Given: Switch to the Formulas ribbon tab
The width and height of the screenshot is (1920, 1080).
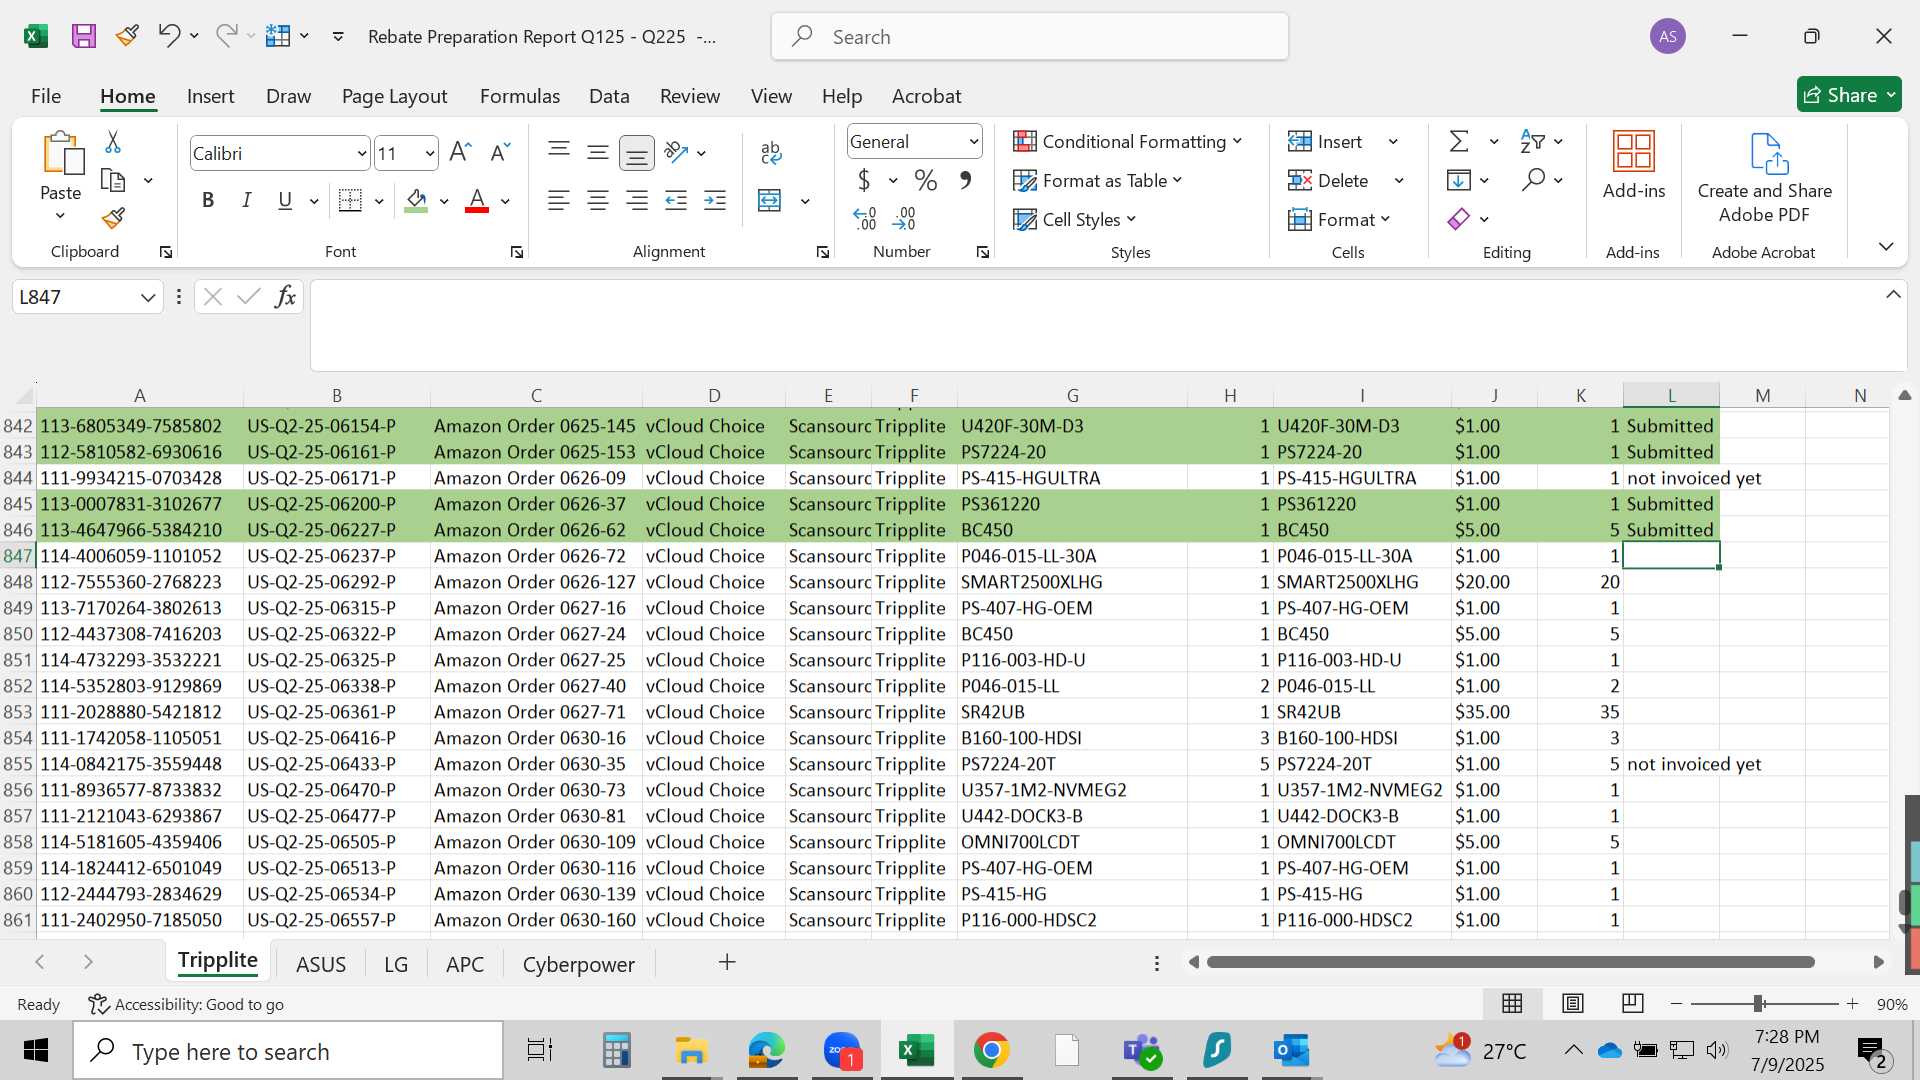Looking at the screenshot, I should coord(520,96).
